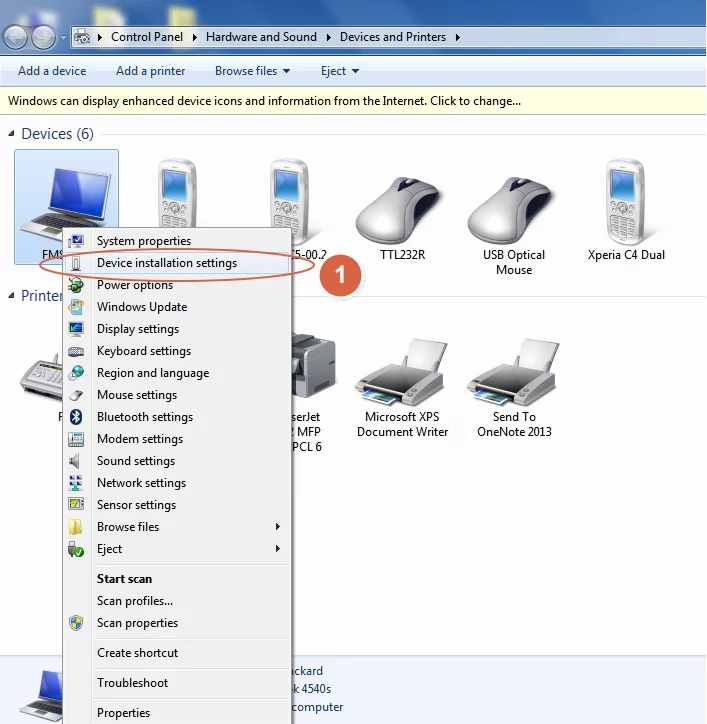Viewport: 707px width, 724px height.
Task: Open Bluetooth settings menu entry
Action: [x=176, y=417]
